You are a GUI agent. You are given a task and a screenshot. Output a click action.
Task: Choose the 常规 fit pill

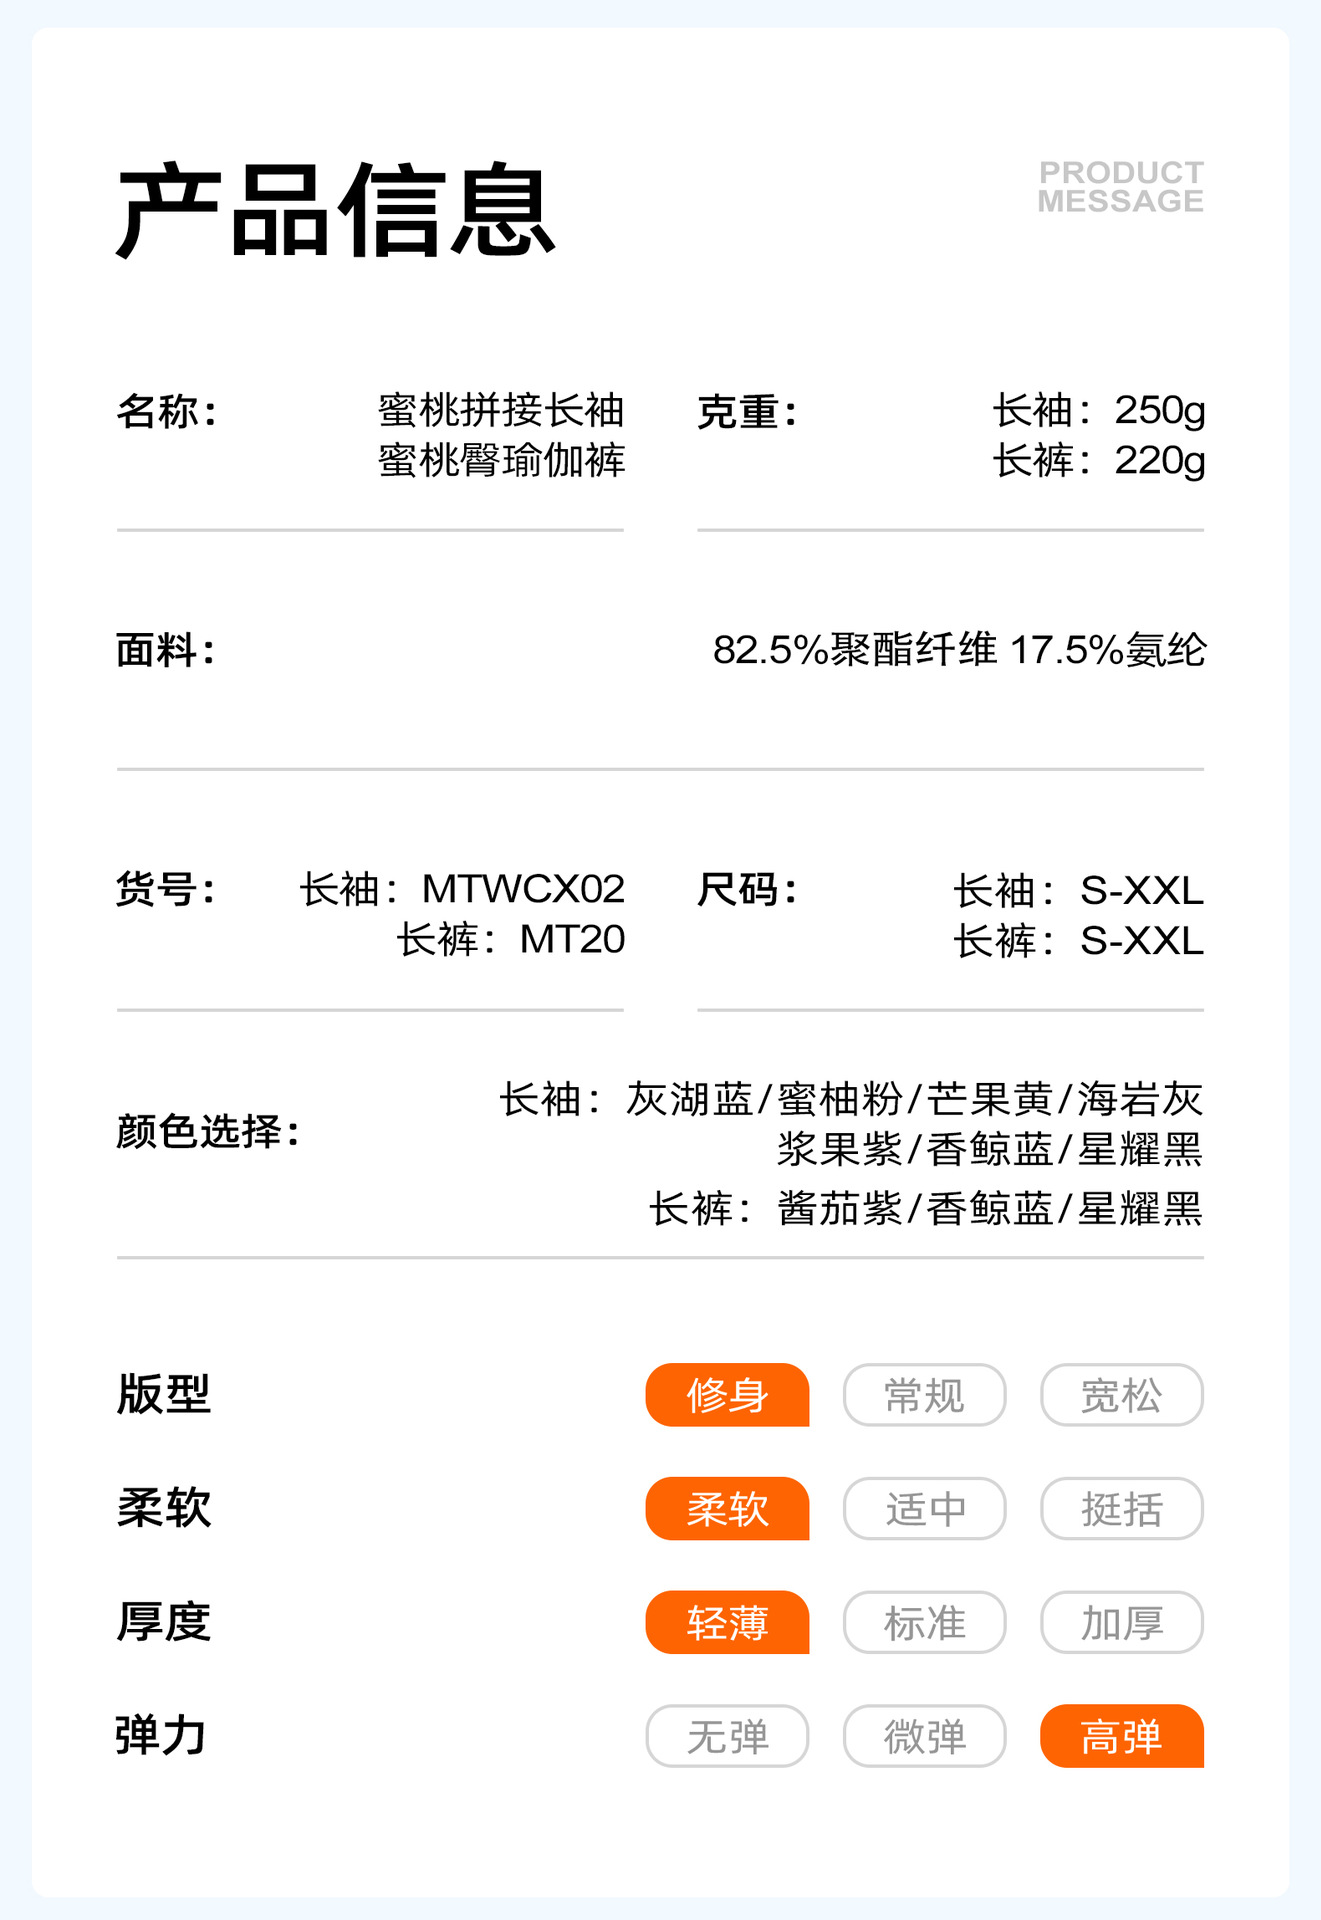point(924,1394)
